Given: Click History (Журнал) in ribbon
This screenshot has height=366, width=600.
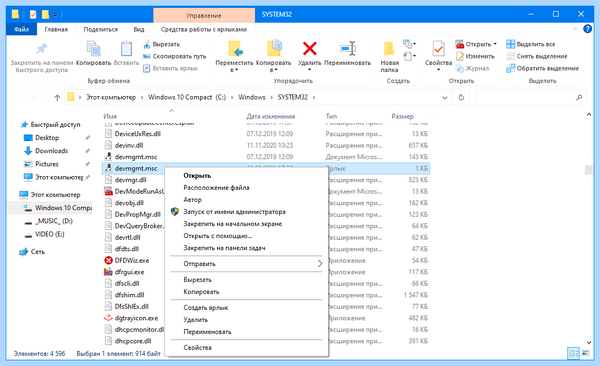Looking at the screenshot, I should click(472, 68).
